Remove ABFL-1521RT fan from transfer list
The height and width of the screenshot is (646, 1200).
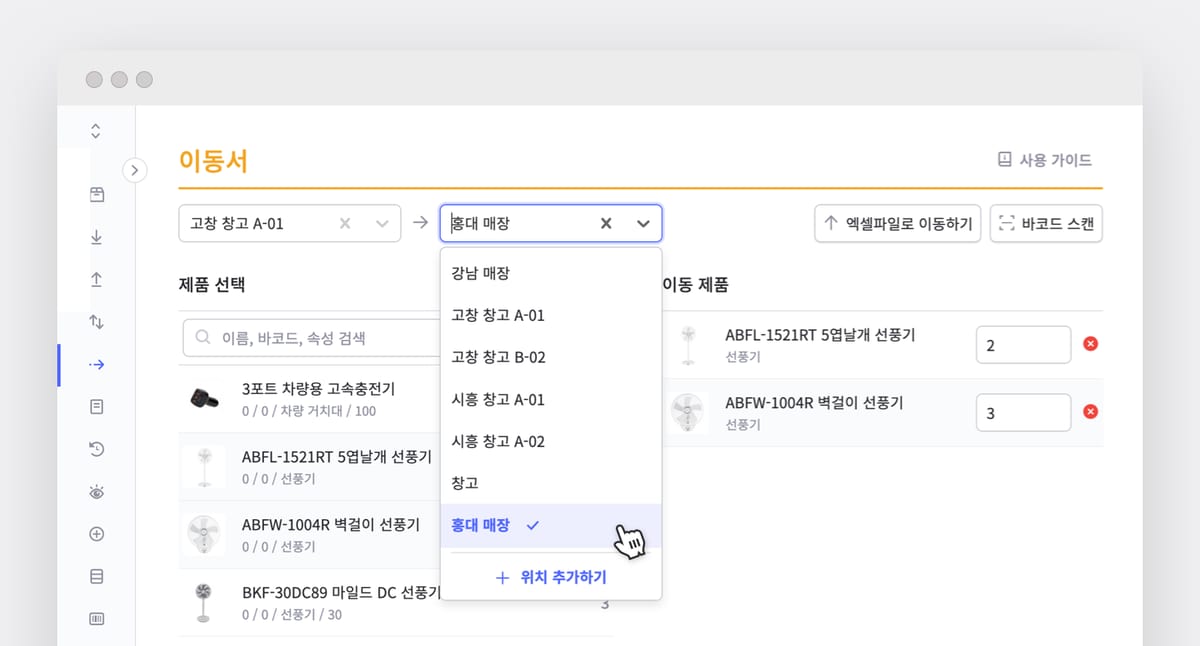tap(1090, 344)
